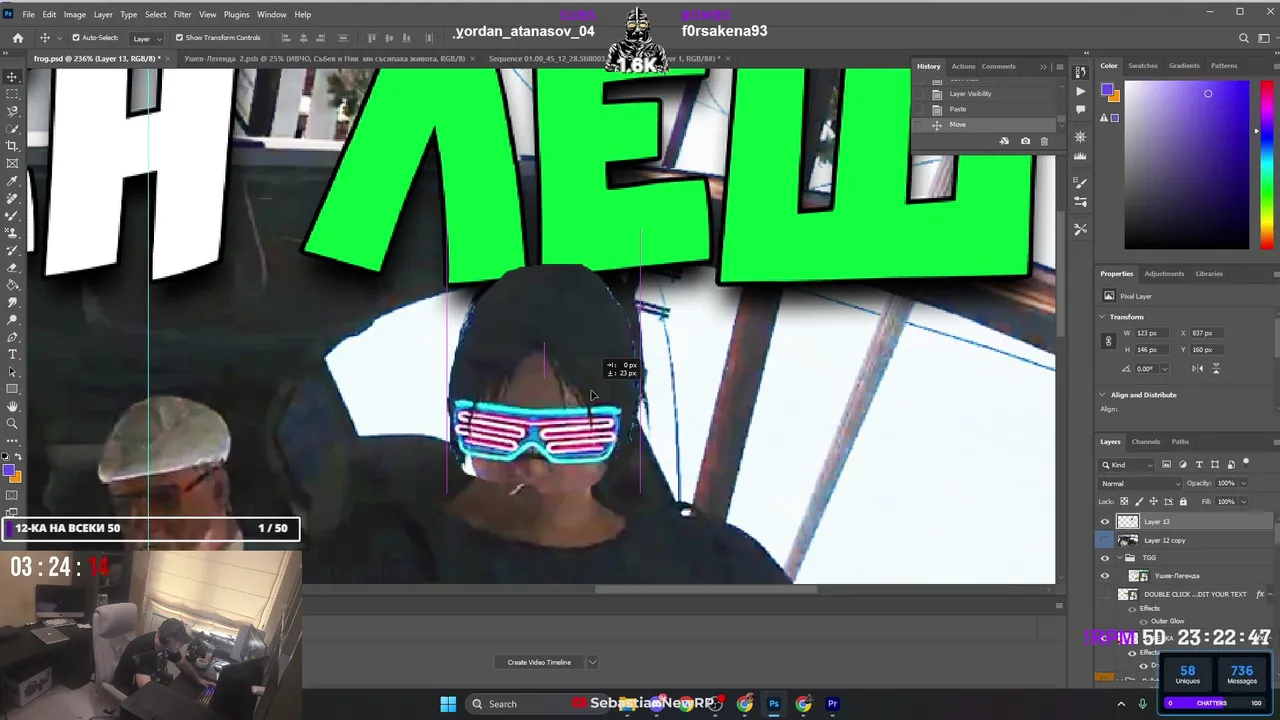
Task: Show Layer 12 copy via its visibility box
Action: click(x=1105, y=540)
